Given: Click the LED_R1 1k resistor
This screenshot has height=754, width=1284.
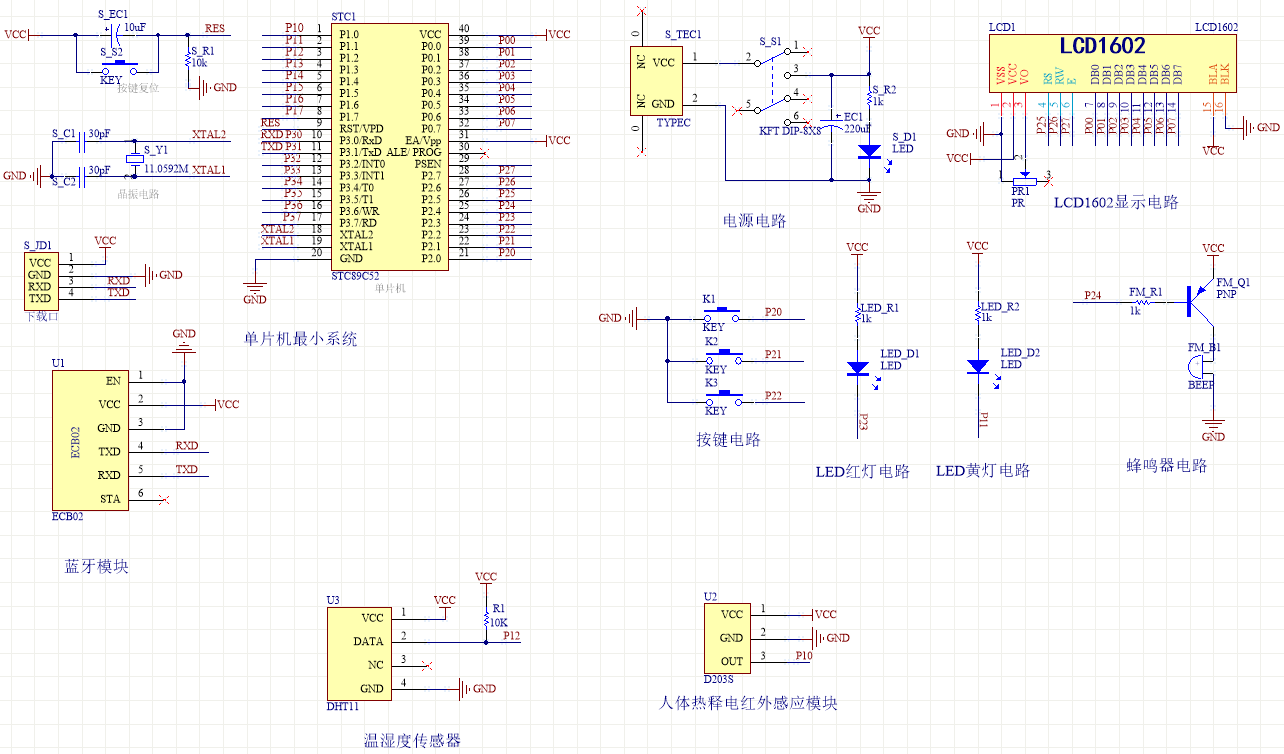Looking at the screenshot, I should click(x=858, y=314).
